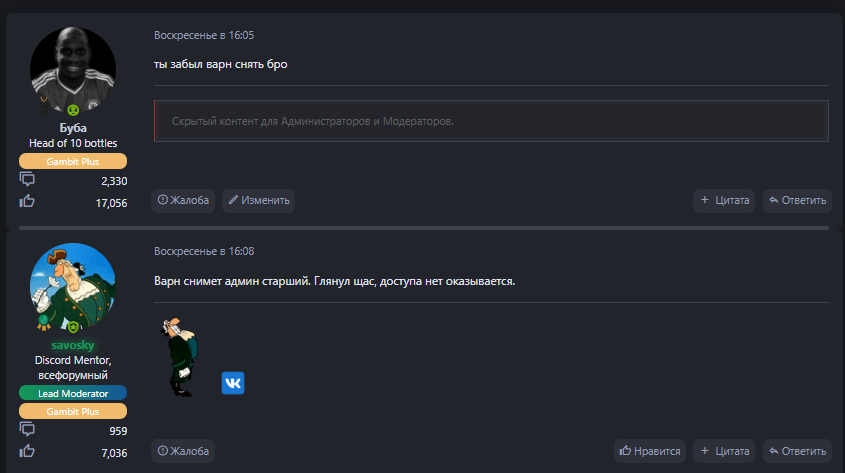Click the cartoon character signature image
The width and height of the screenshot is (845, 473).
(180, 356)
